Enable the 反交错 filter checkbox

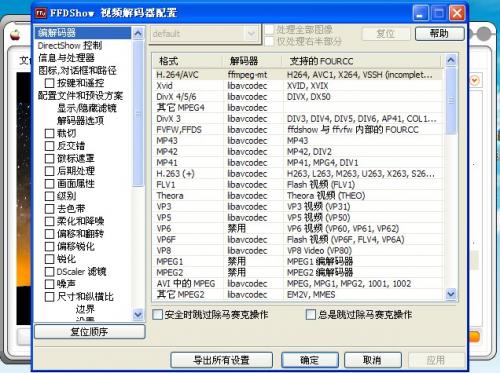click(x=49, y=146)
